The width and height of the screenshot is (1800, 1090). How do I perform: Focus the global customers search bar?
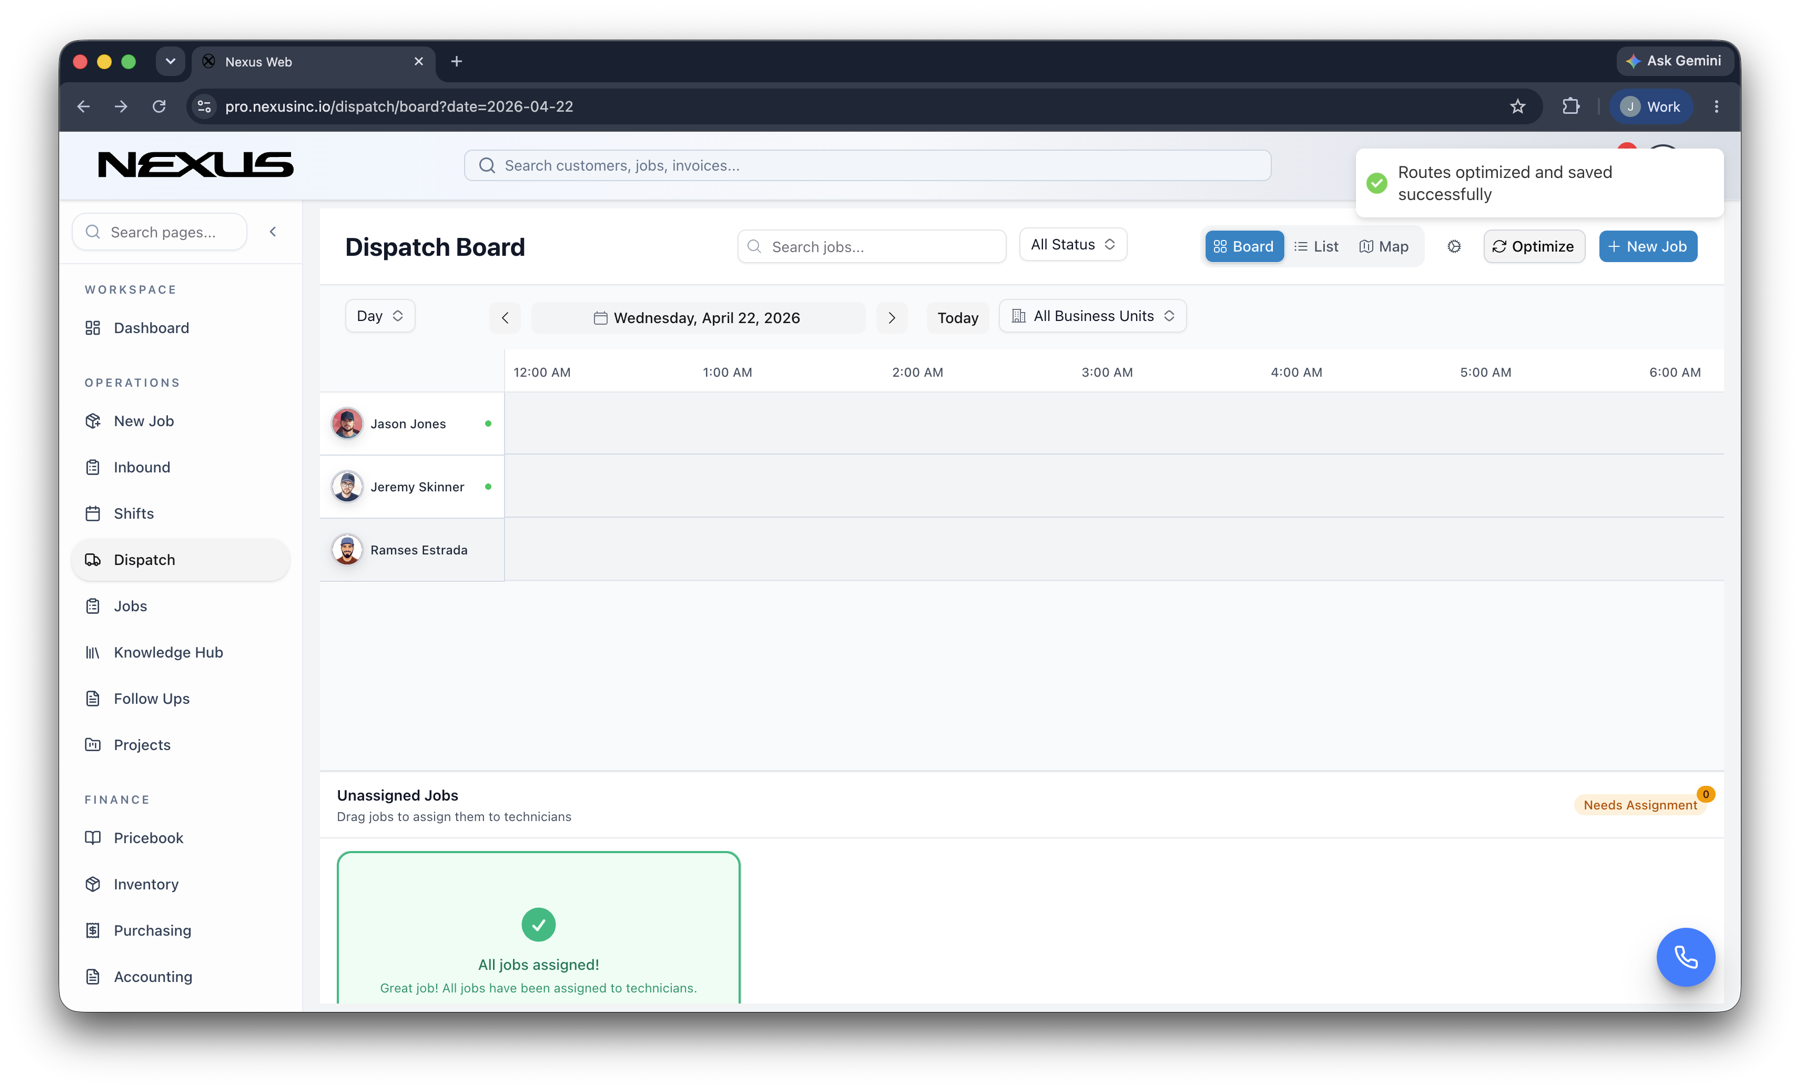click(x=867, y=165)
